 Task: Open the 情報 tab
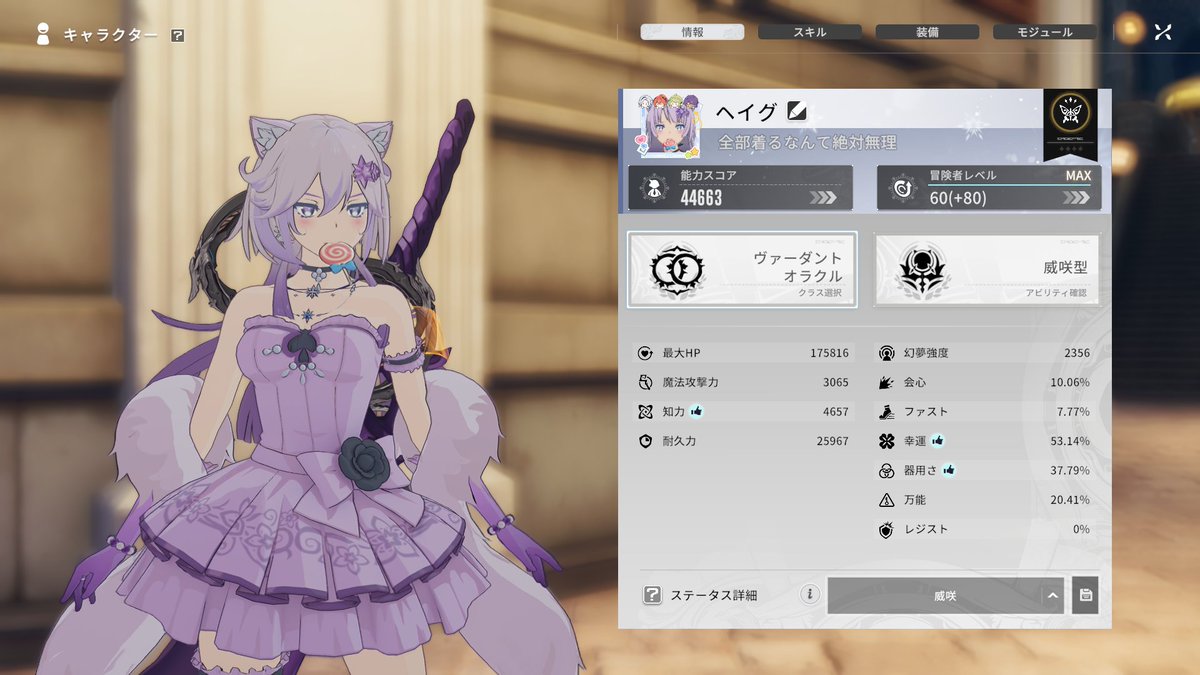click(x=692, y=32)
